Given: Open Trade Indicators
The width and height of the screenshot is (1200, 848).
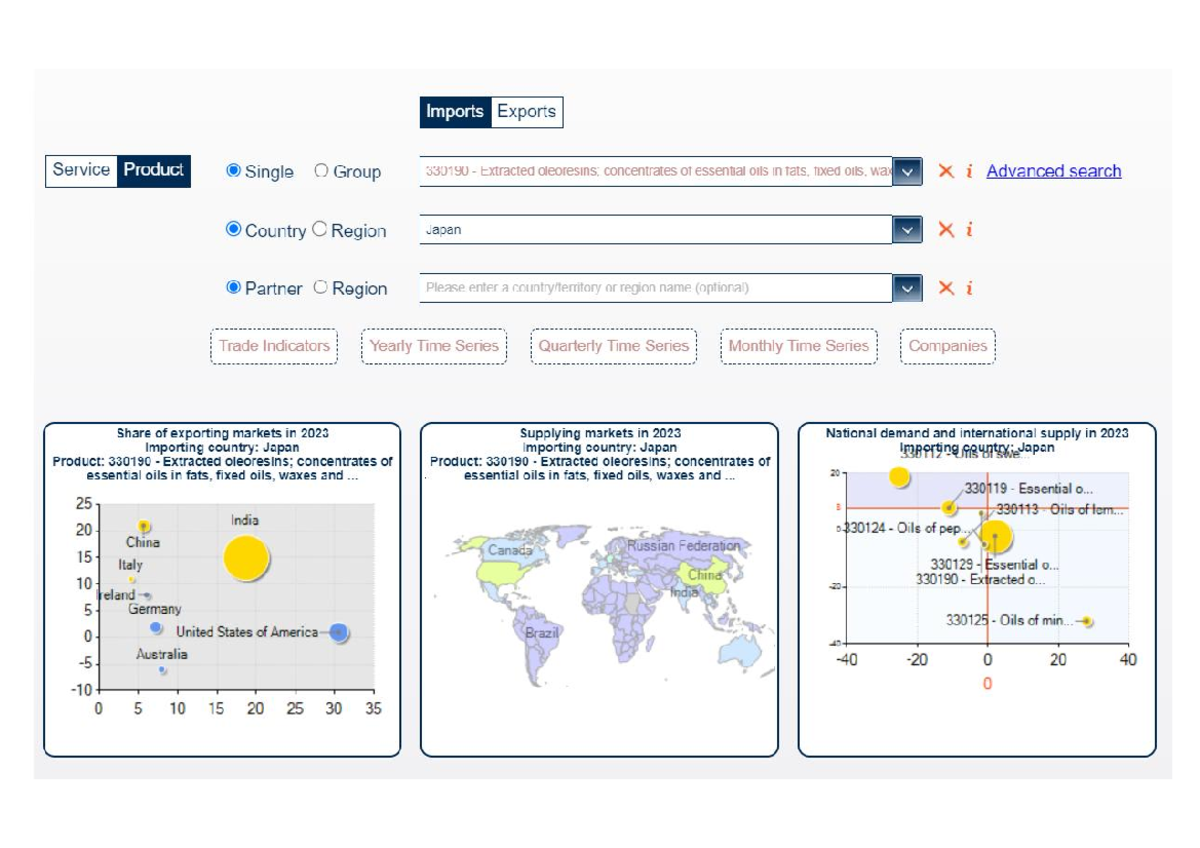Looking at the screenshot, I should 274,346.
